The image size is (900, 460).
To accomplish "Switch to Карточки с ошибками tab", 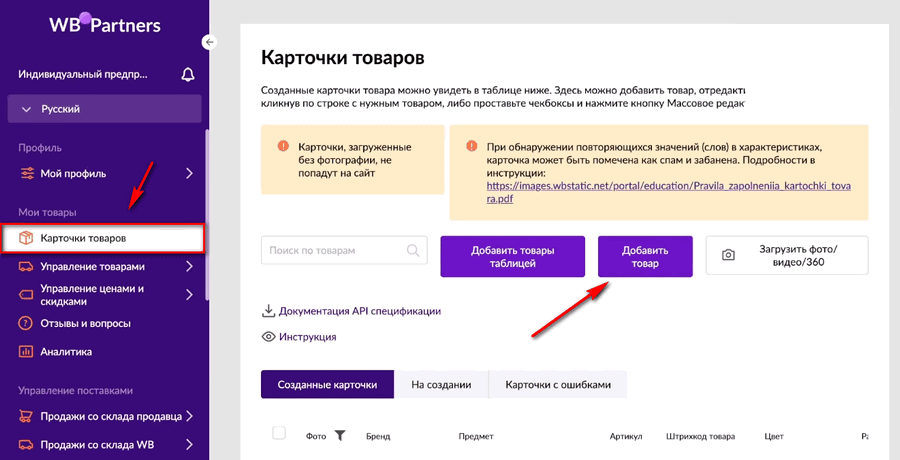I will click(558, 385).
